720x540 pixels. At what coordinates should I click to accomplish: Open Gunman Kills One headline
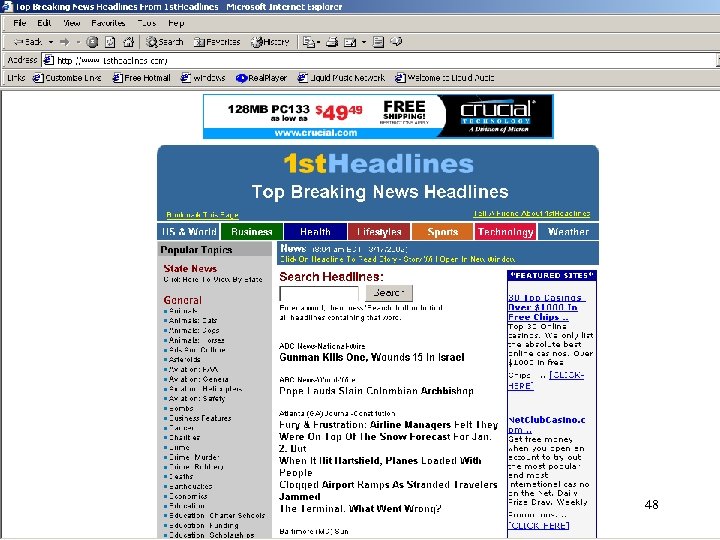[x=372, y=357]
